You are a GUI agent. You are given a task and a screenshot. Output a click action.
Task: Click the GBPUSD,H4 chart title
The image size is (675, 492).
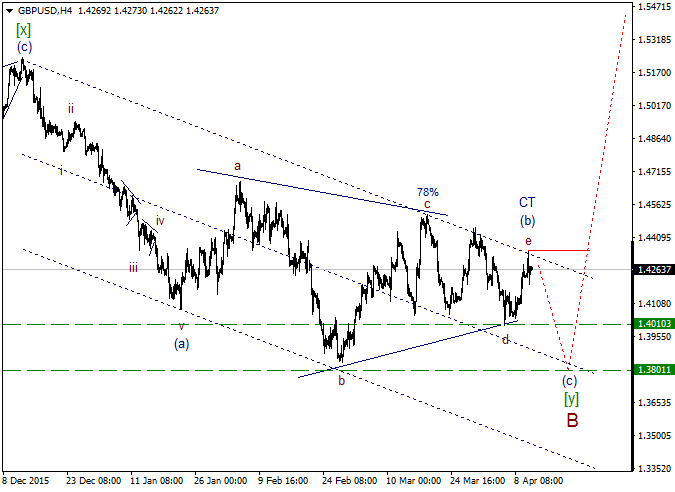pos(45,11)
